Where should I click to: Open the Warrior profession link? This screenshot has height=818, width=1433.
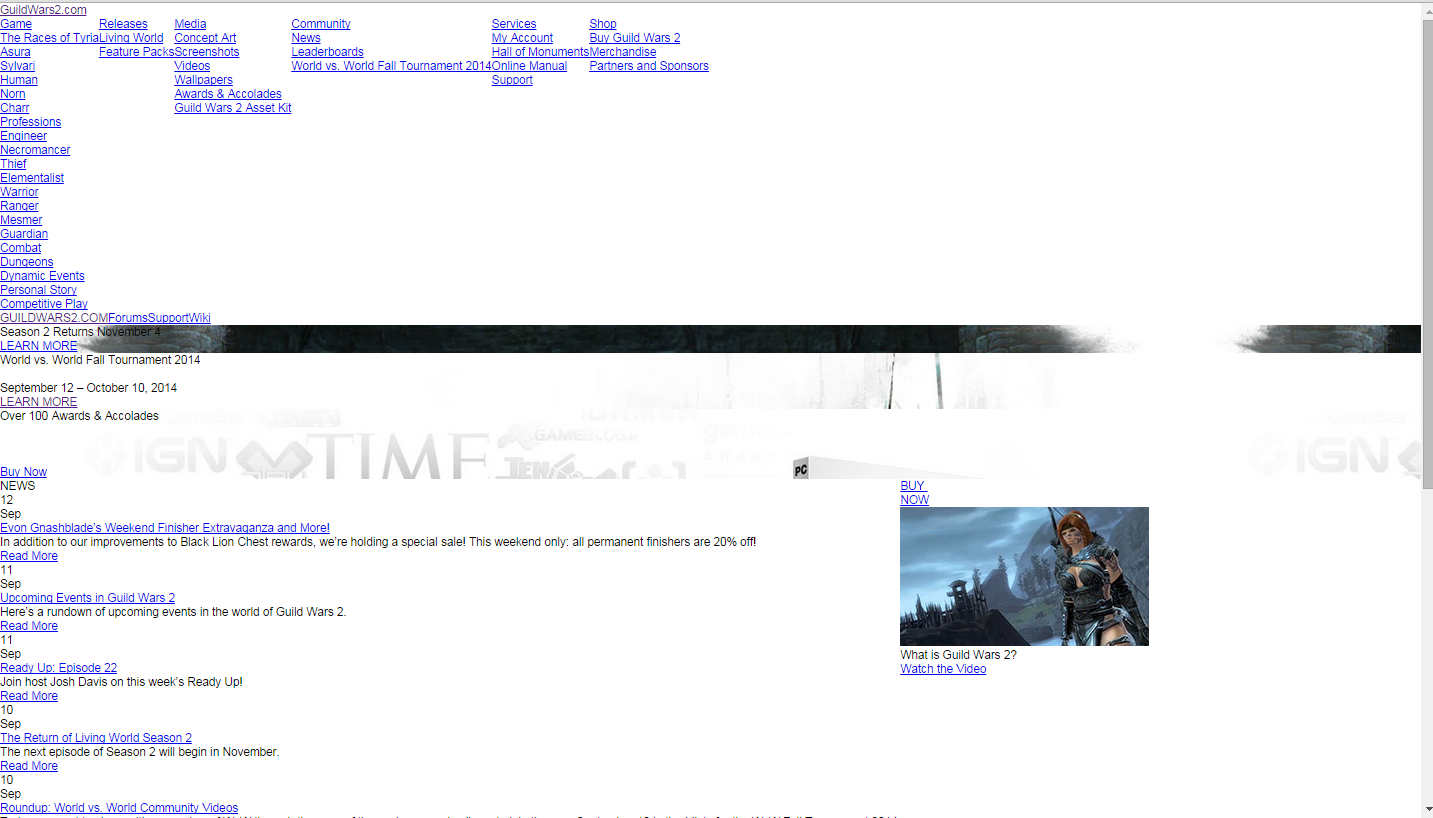[19, 192]
